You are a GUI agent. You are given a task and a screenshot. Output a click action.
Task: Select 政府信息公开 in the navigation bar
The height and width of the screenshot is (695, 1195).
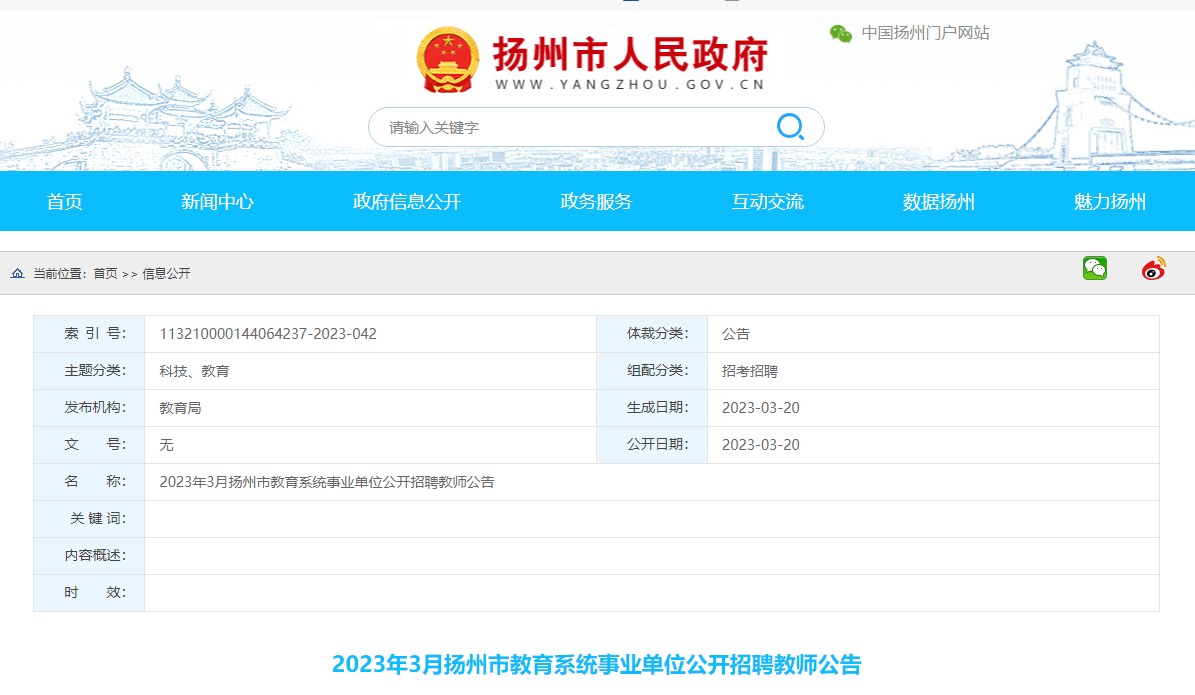click(407, 202)
